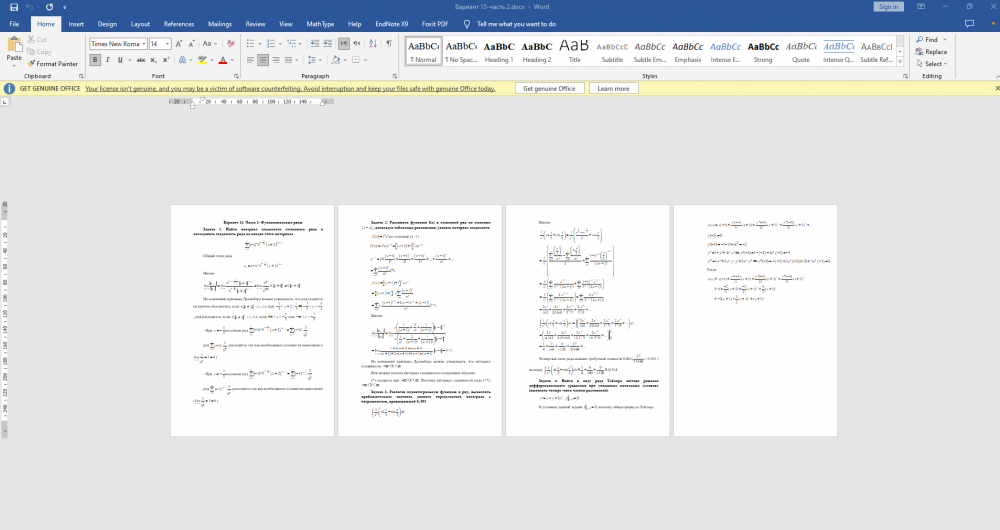Open the line and paragraph spacing menu
This screenshot has height=530, width=1000.
[312, 60]
